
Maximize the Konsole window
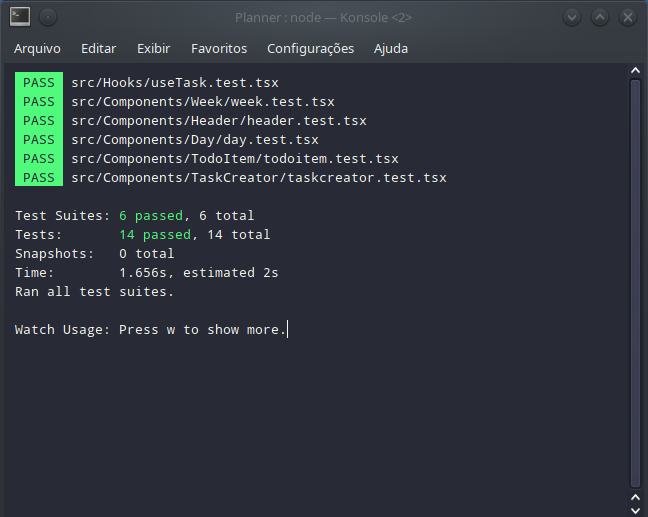coord(600,17)
